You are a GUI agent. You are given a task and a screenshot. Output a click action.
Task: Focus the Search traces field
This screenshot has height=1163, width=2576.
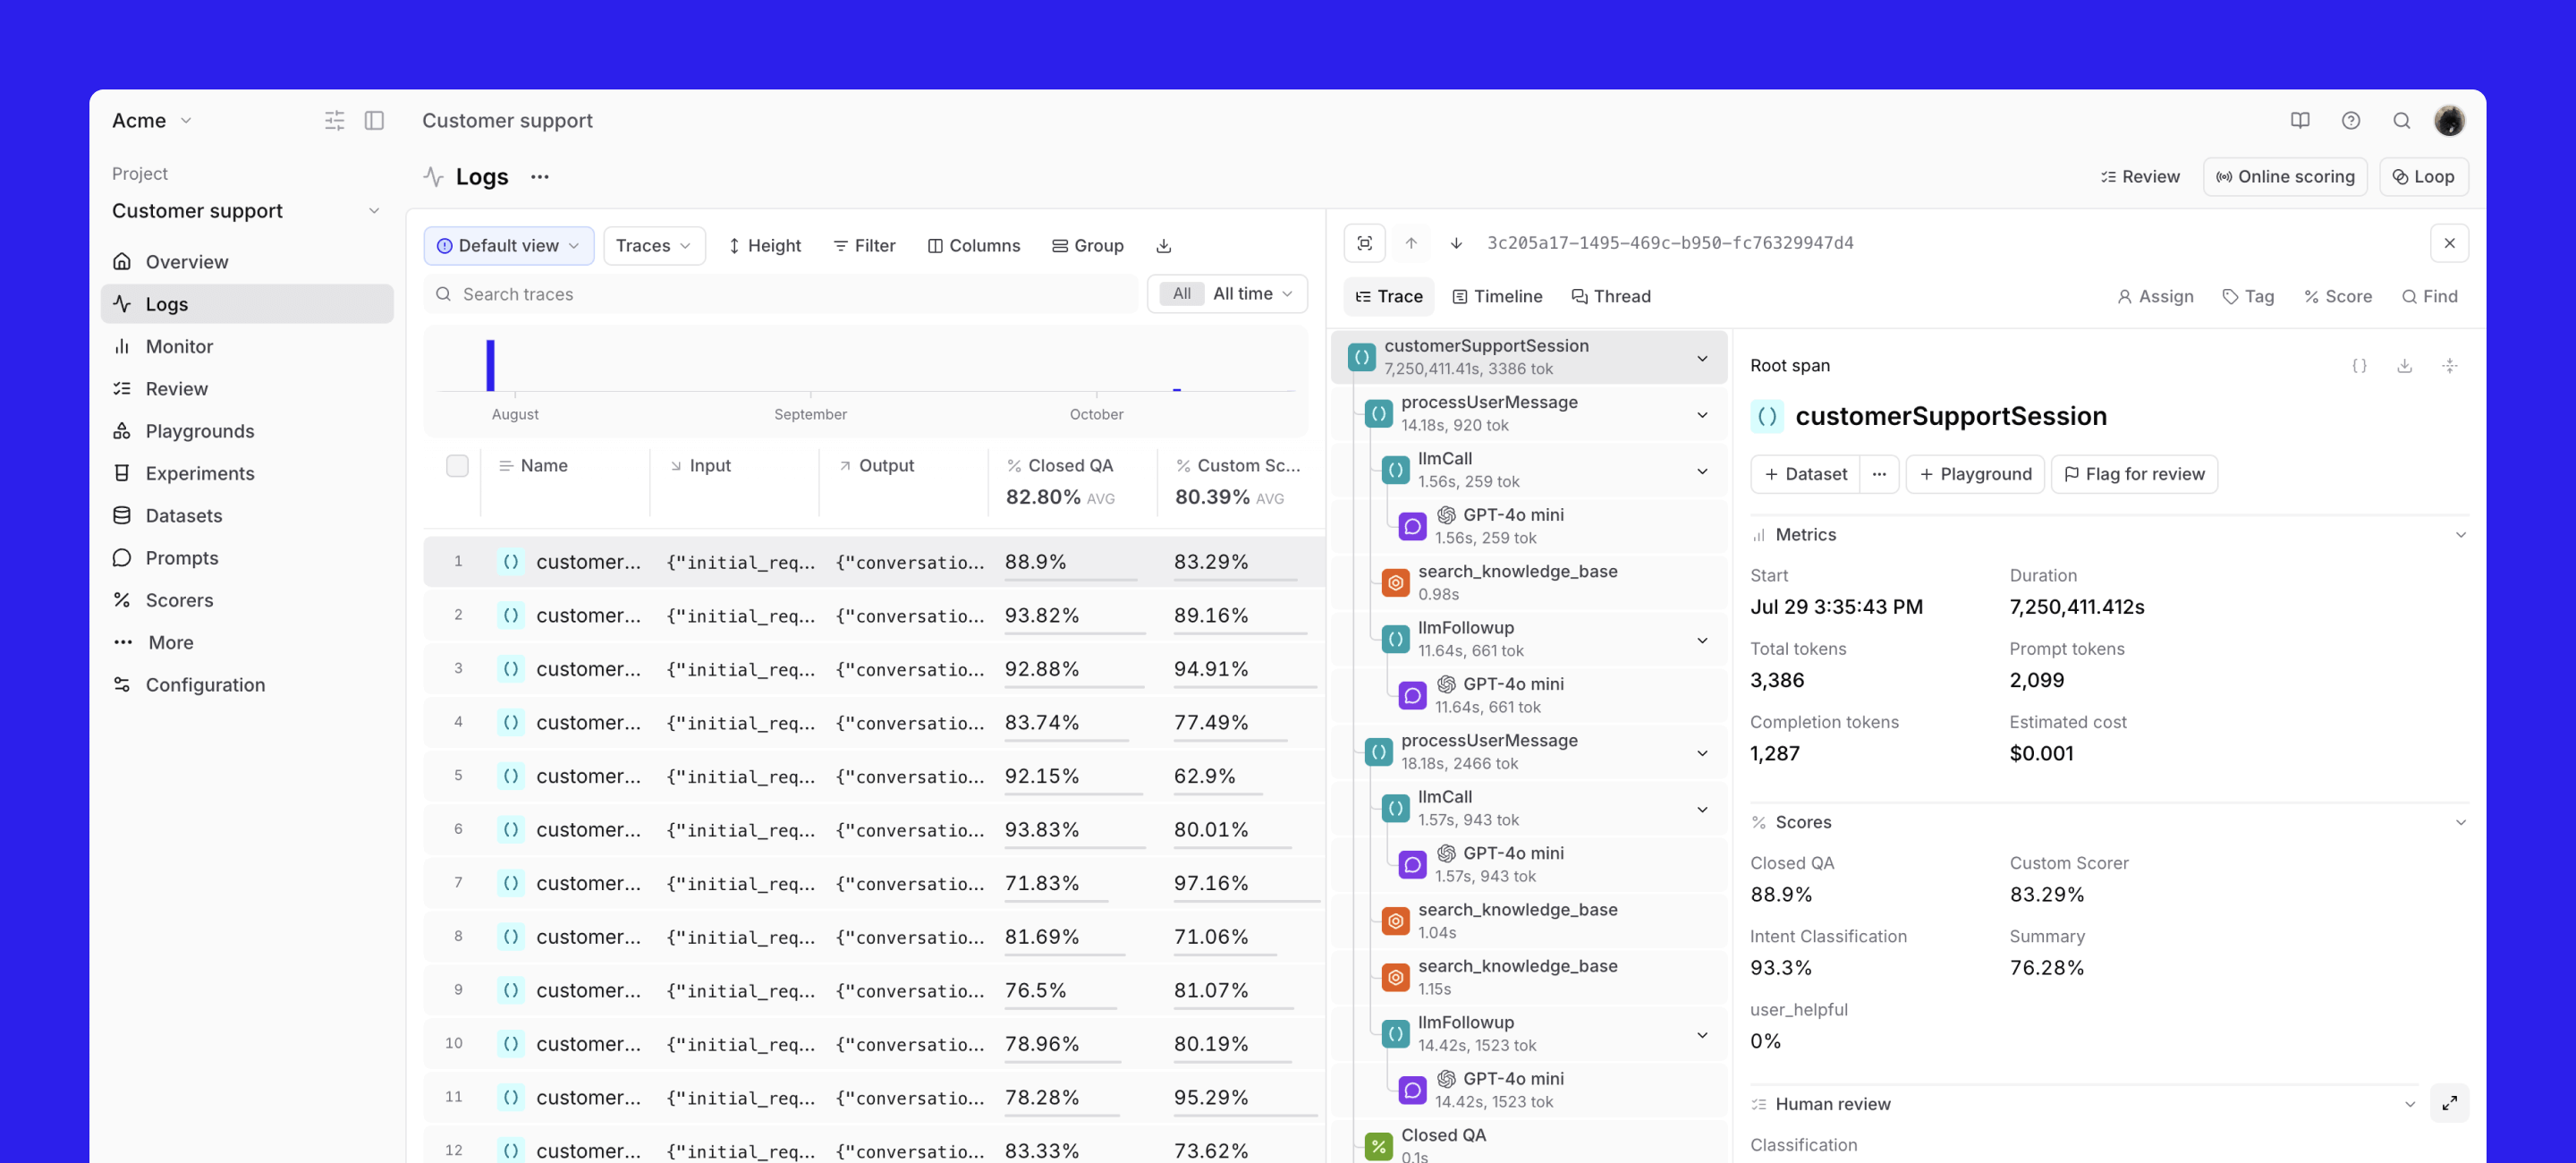[780, 294]
